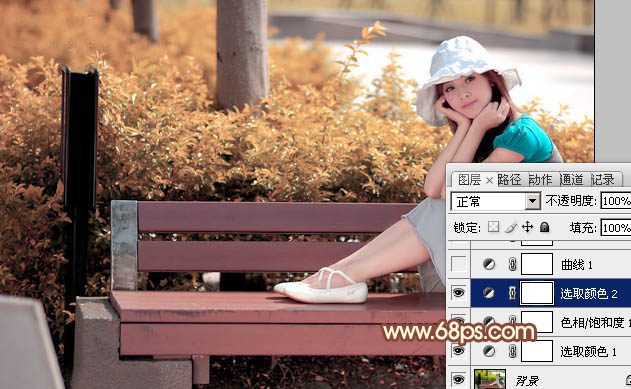This screenshot has width=631, height=389.
Task: Click the 填充 fill value field
Action: pyautogui.click(x=616, y=228)
